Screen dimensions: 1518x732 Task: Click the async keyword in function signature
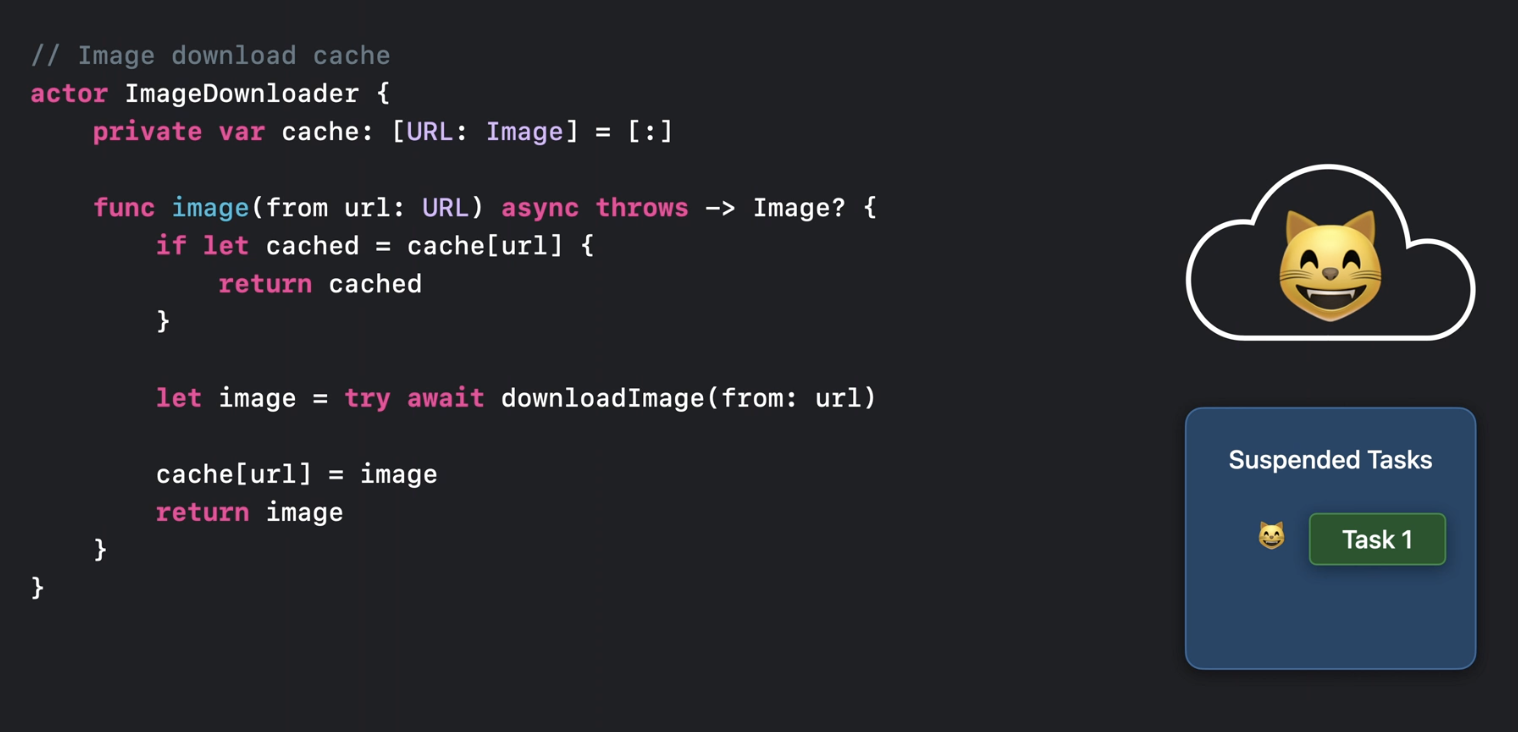tap(540, 207)
